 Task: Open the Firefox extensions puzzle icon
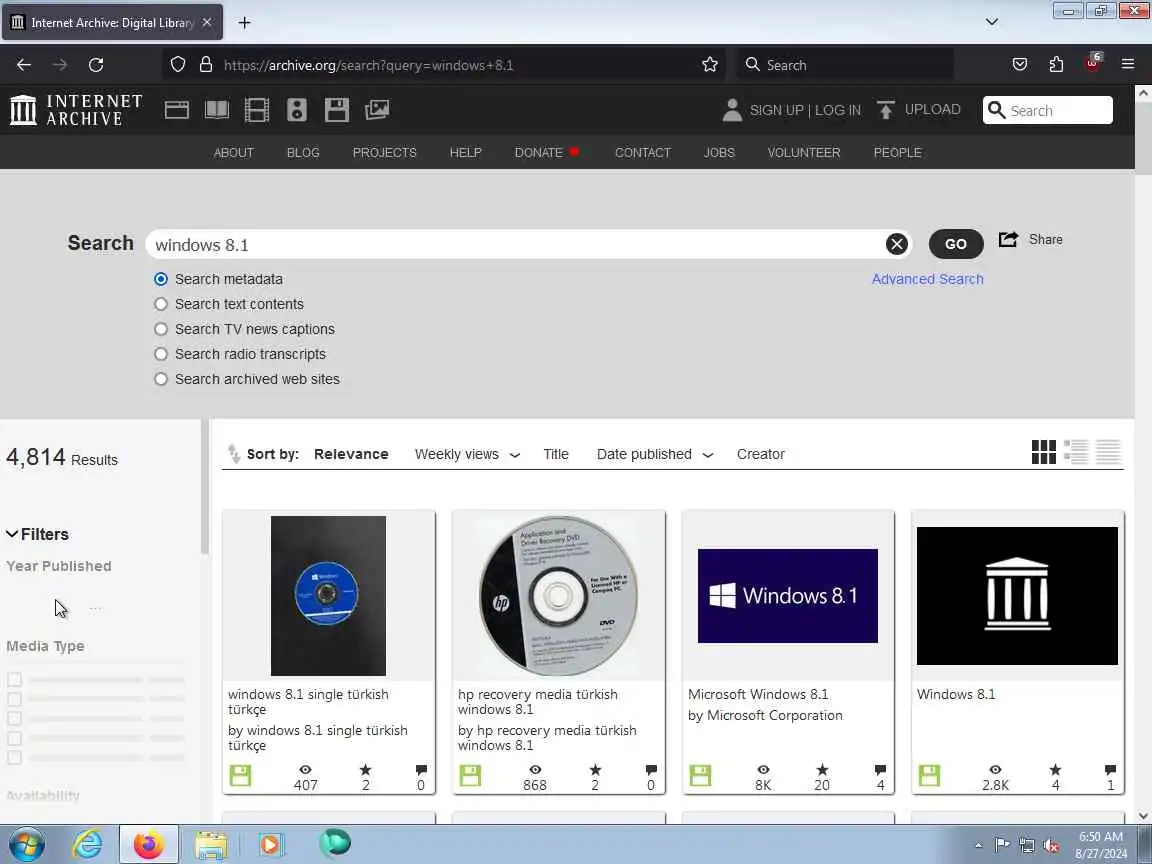1056,65
